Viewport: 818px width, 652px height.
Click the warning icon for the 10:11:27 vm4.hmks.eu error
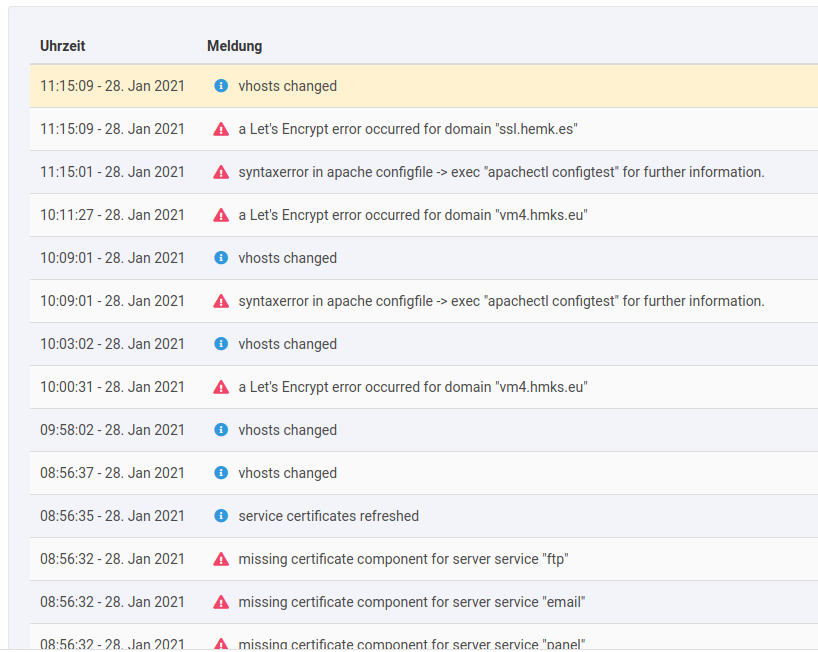tap(221, 215)
